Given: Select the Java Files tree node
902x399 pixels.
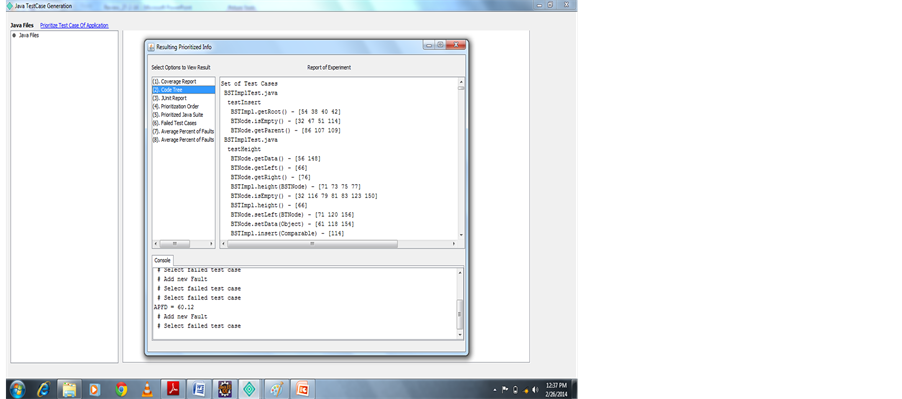Looking at the screenshot, I should (29, 36).
